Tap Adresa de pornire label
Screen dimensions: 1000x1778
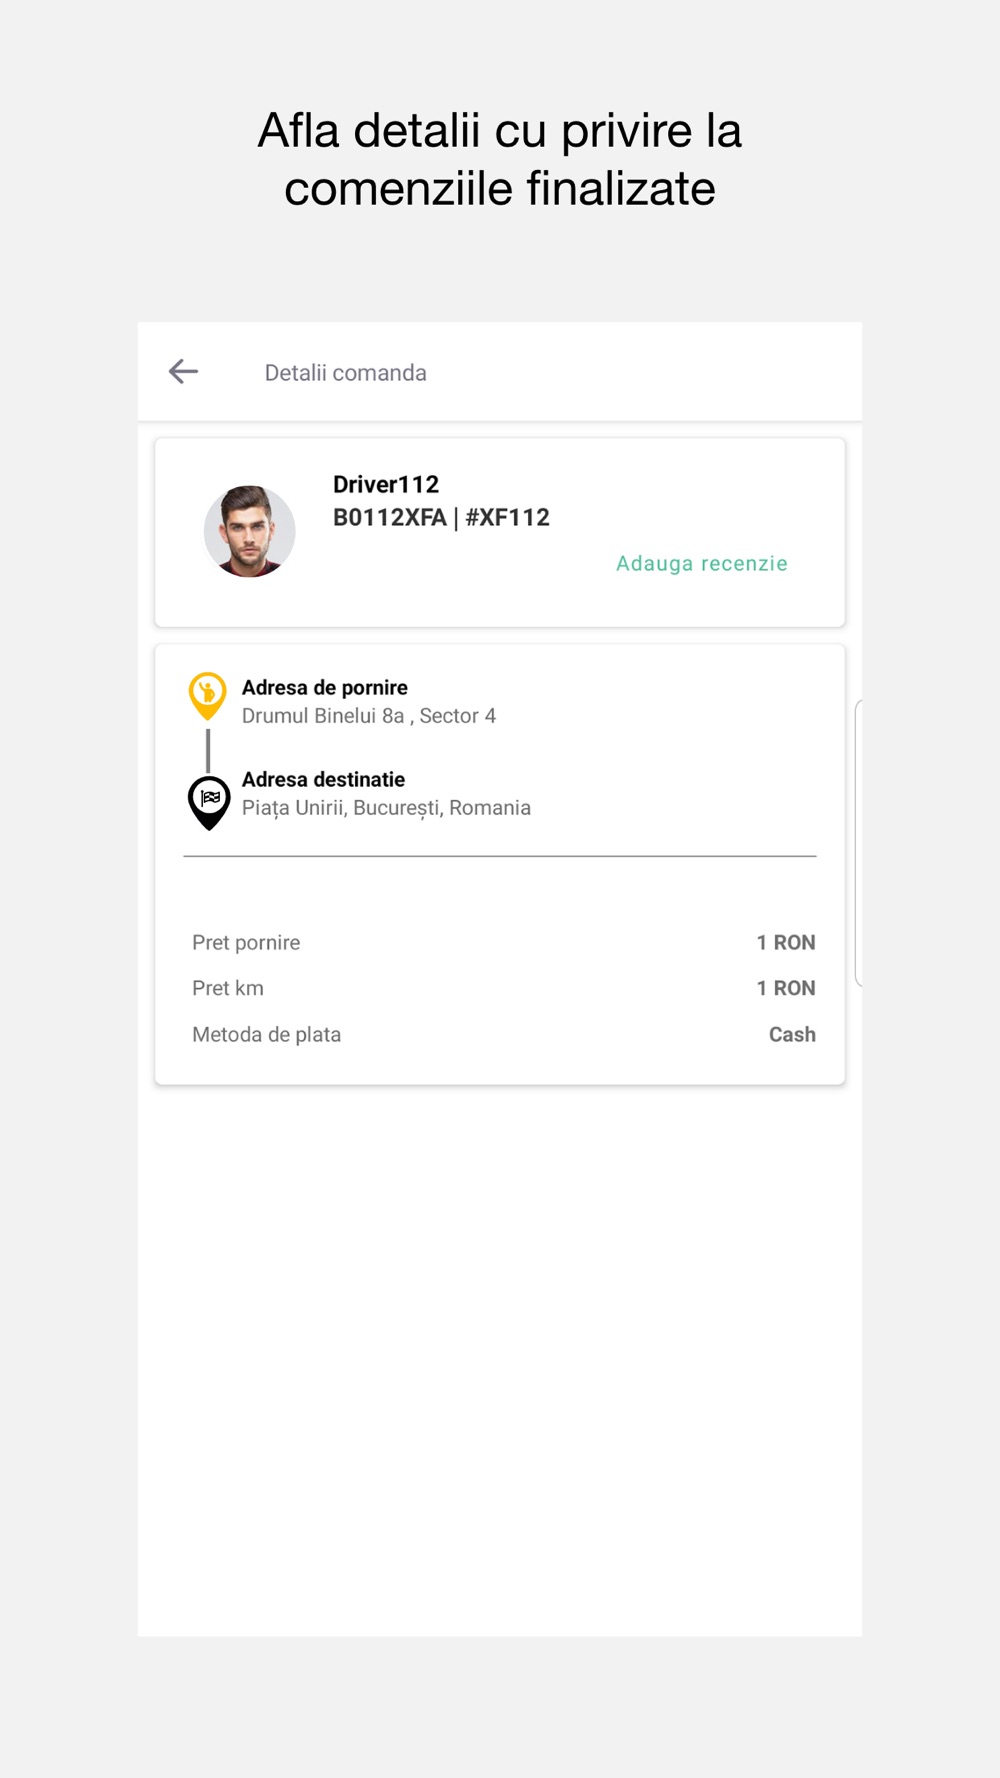tap(325, 687)
